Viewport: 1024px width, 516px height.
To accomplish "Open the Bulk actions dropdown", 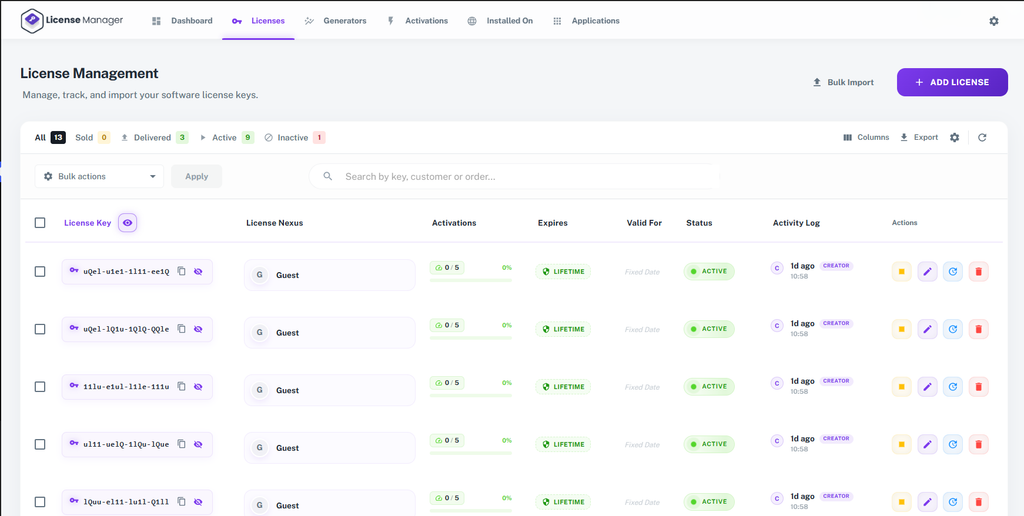I will pos(99,176).
